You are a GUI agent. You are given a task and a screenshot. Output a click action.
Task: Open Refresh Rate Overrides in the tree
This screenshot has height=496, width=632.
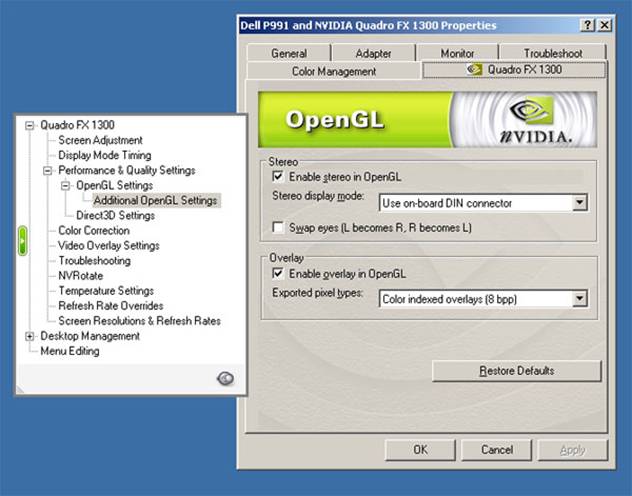pos(110,306)
